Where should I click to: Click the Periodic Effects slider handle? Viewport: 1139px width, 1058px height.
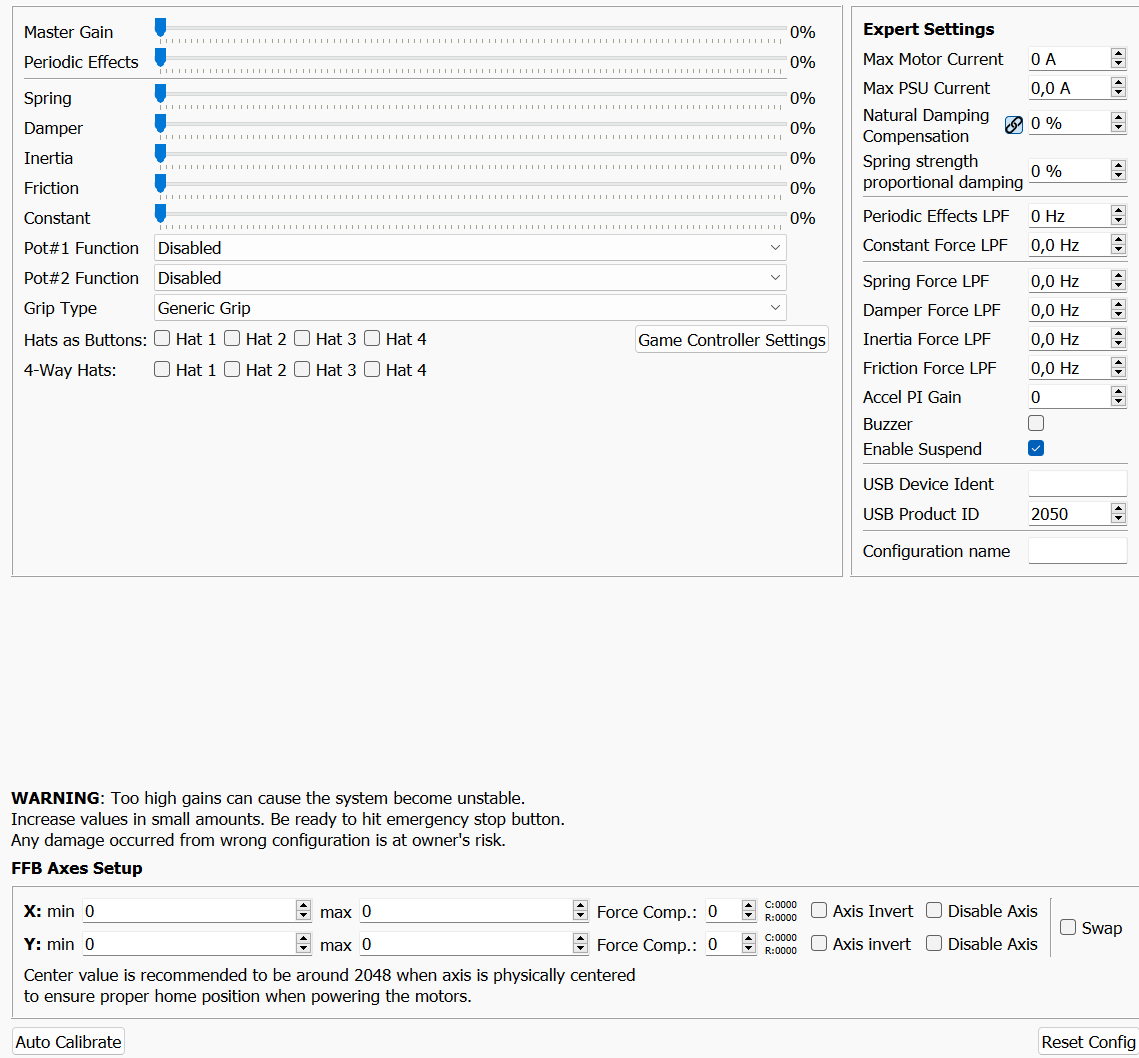click(161, 57)
